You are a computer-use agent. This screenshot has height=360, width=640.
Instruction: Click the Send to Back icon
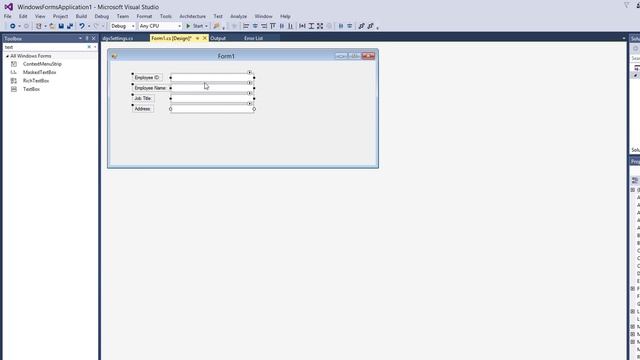click(370, 26)
